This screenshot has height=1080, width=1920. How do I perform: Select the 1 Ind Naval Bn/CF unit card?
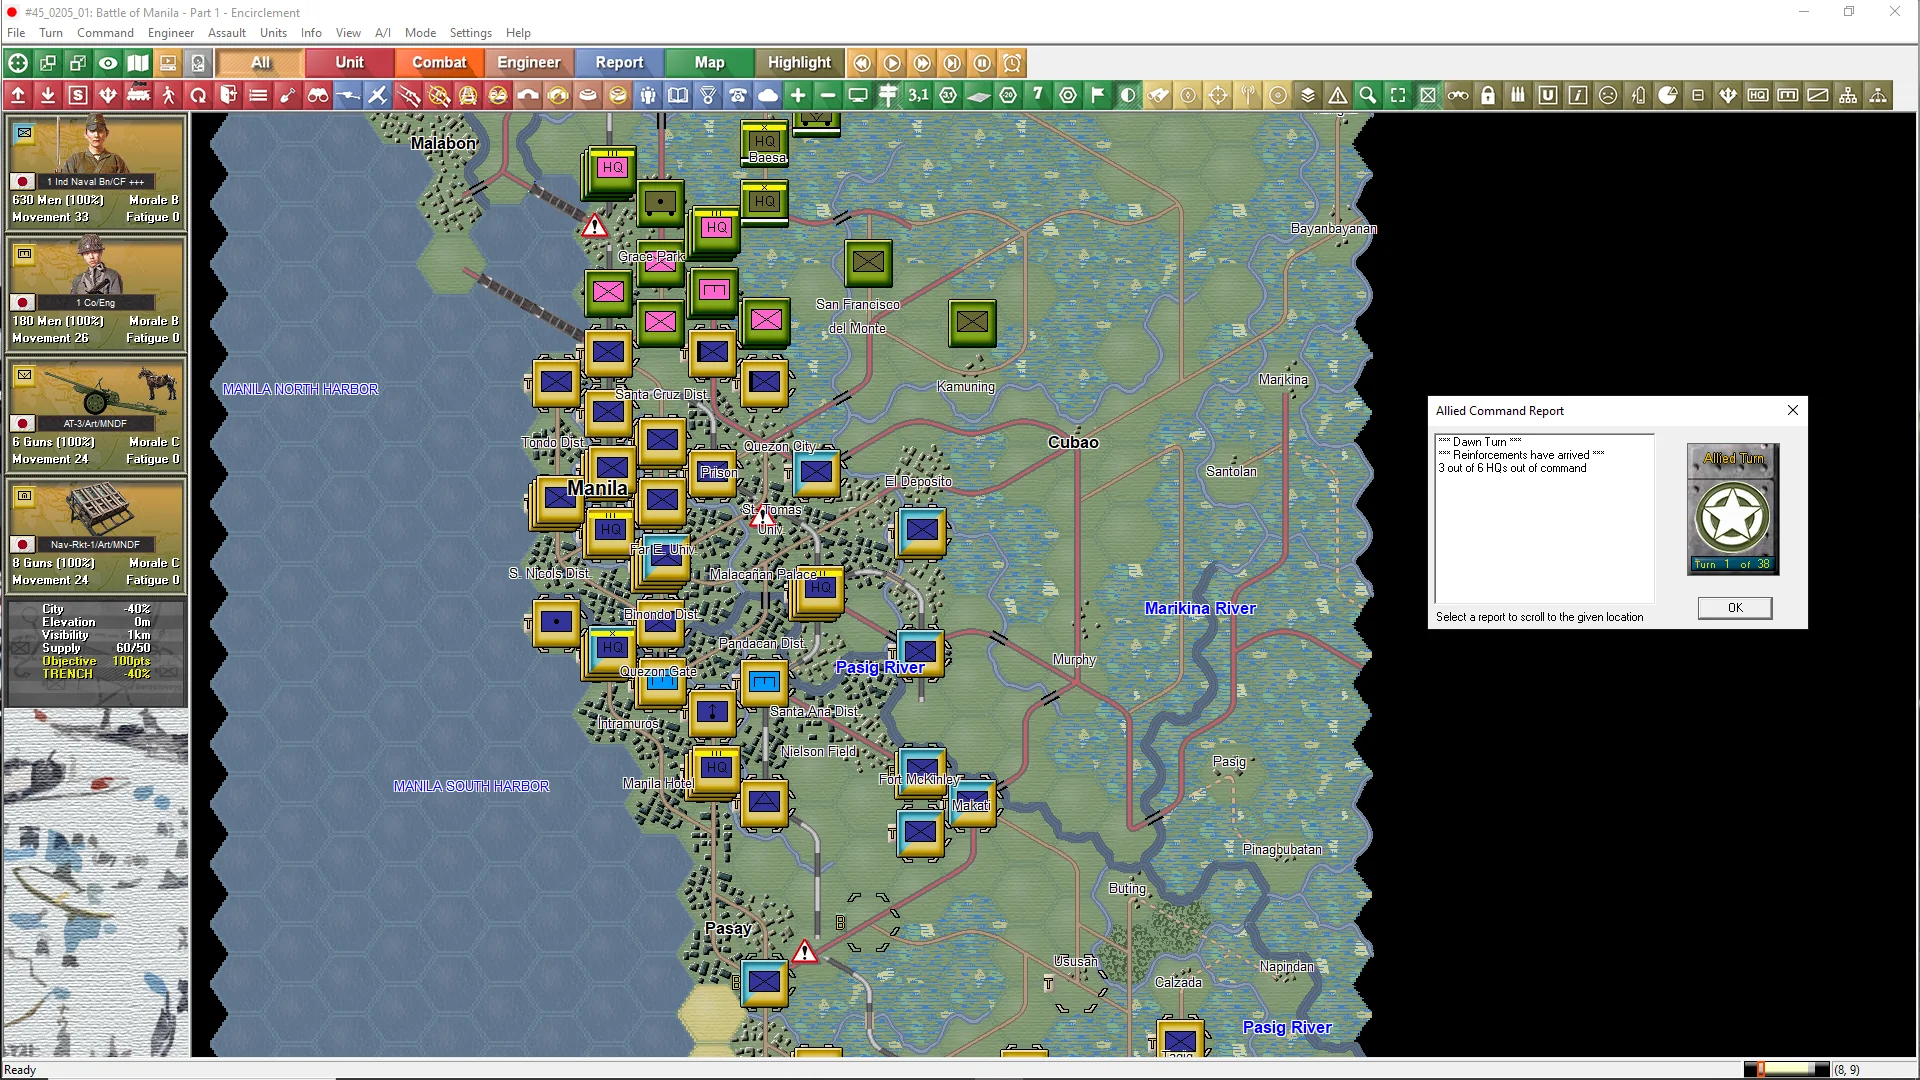(95, 171)
